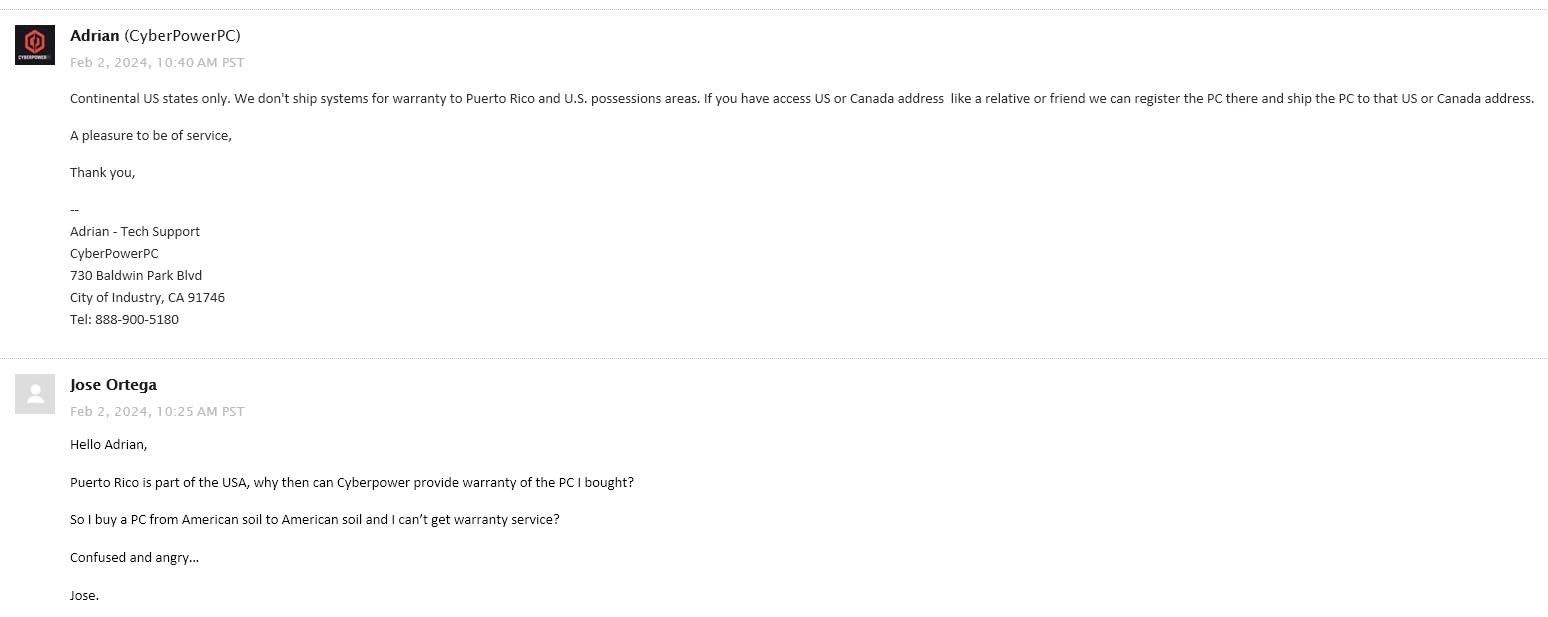The height and width of the screenshot is (617, 1548).
Task: Click Jose Ortega's default profile avatar
Action: click(35, 394)
